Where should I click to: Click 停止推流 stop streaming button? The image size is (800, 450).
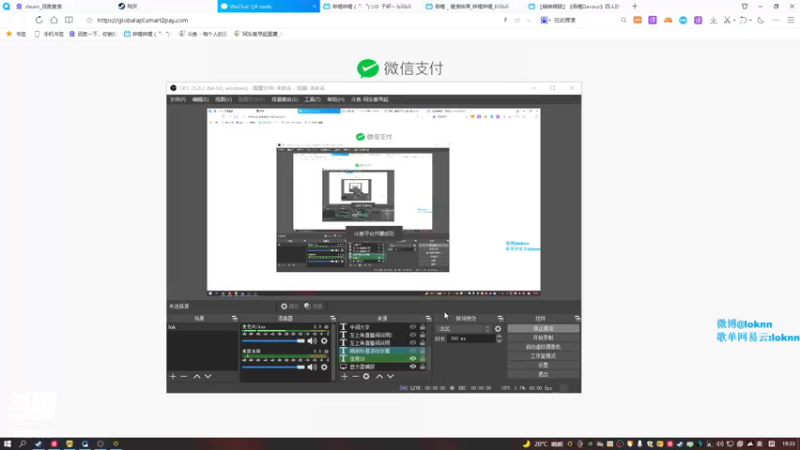tap(543, 329)
